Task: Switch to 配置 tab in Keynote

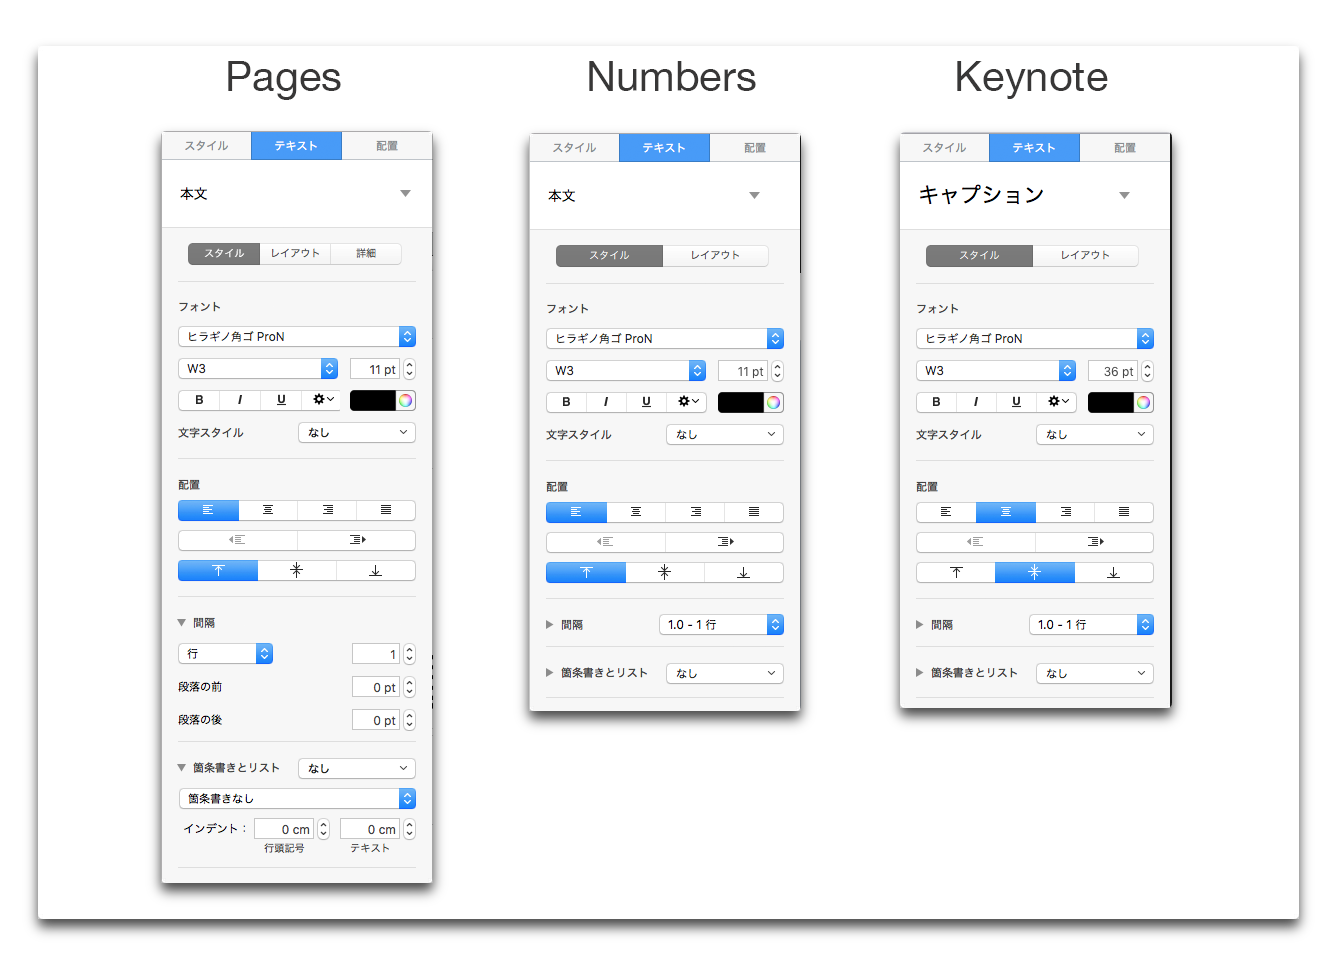Action: pyautogui.click(x=1125, y=148)
